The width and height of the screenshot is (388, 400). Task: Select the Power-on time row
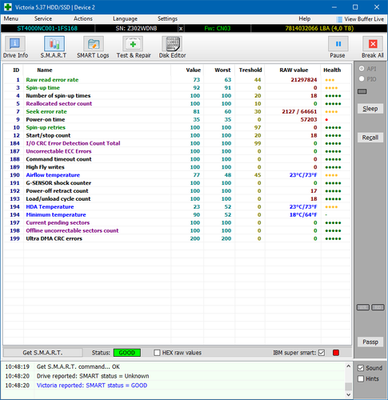point(177,120)
